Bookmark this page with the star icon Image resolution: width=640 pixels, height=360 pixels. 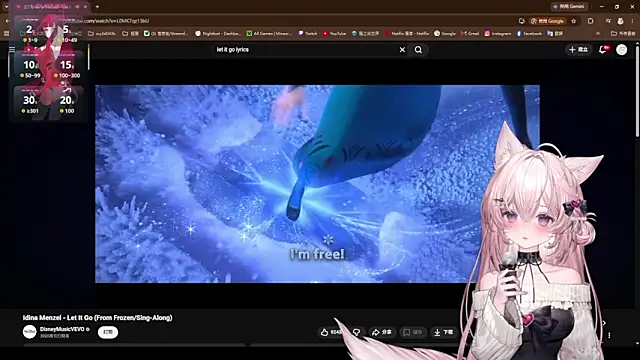click(573, 21)
